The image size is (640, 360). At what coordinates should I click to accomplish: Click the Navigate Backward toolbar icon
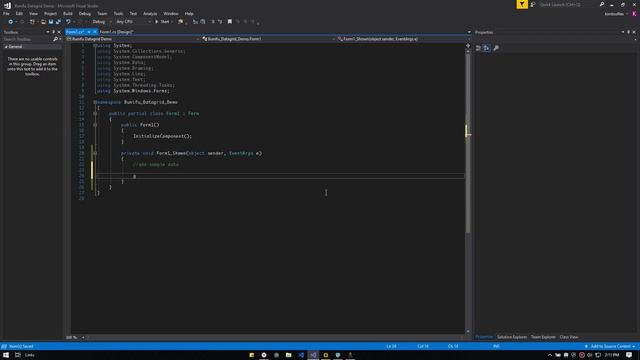[x=10, y=22]
